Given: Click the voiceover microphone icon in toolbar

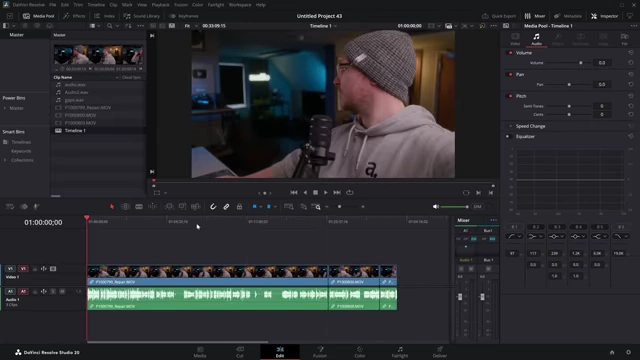Looking at the screenshot, I should (x=36, y=207).
